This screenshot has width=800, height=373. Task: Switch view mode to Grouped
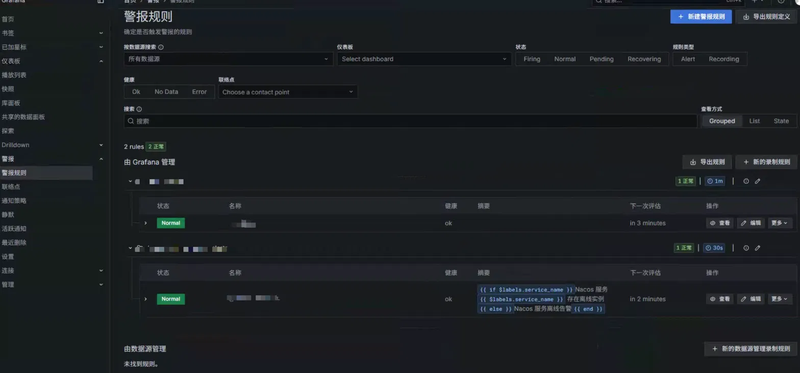[722, 121]
